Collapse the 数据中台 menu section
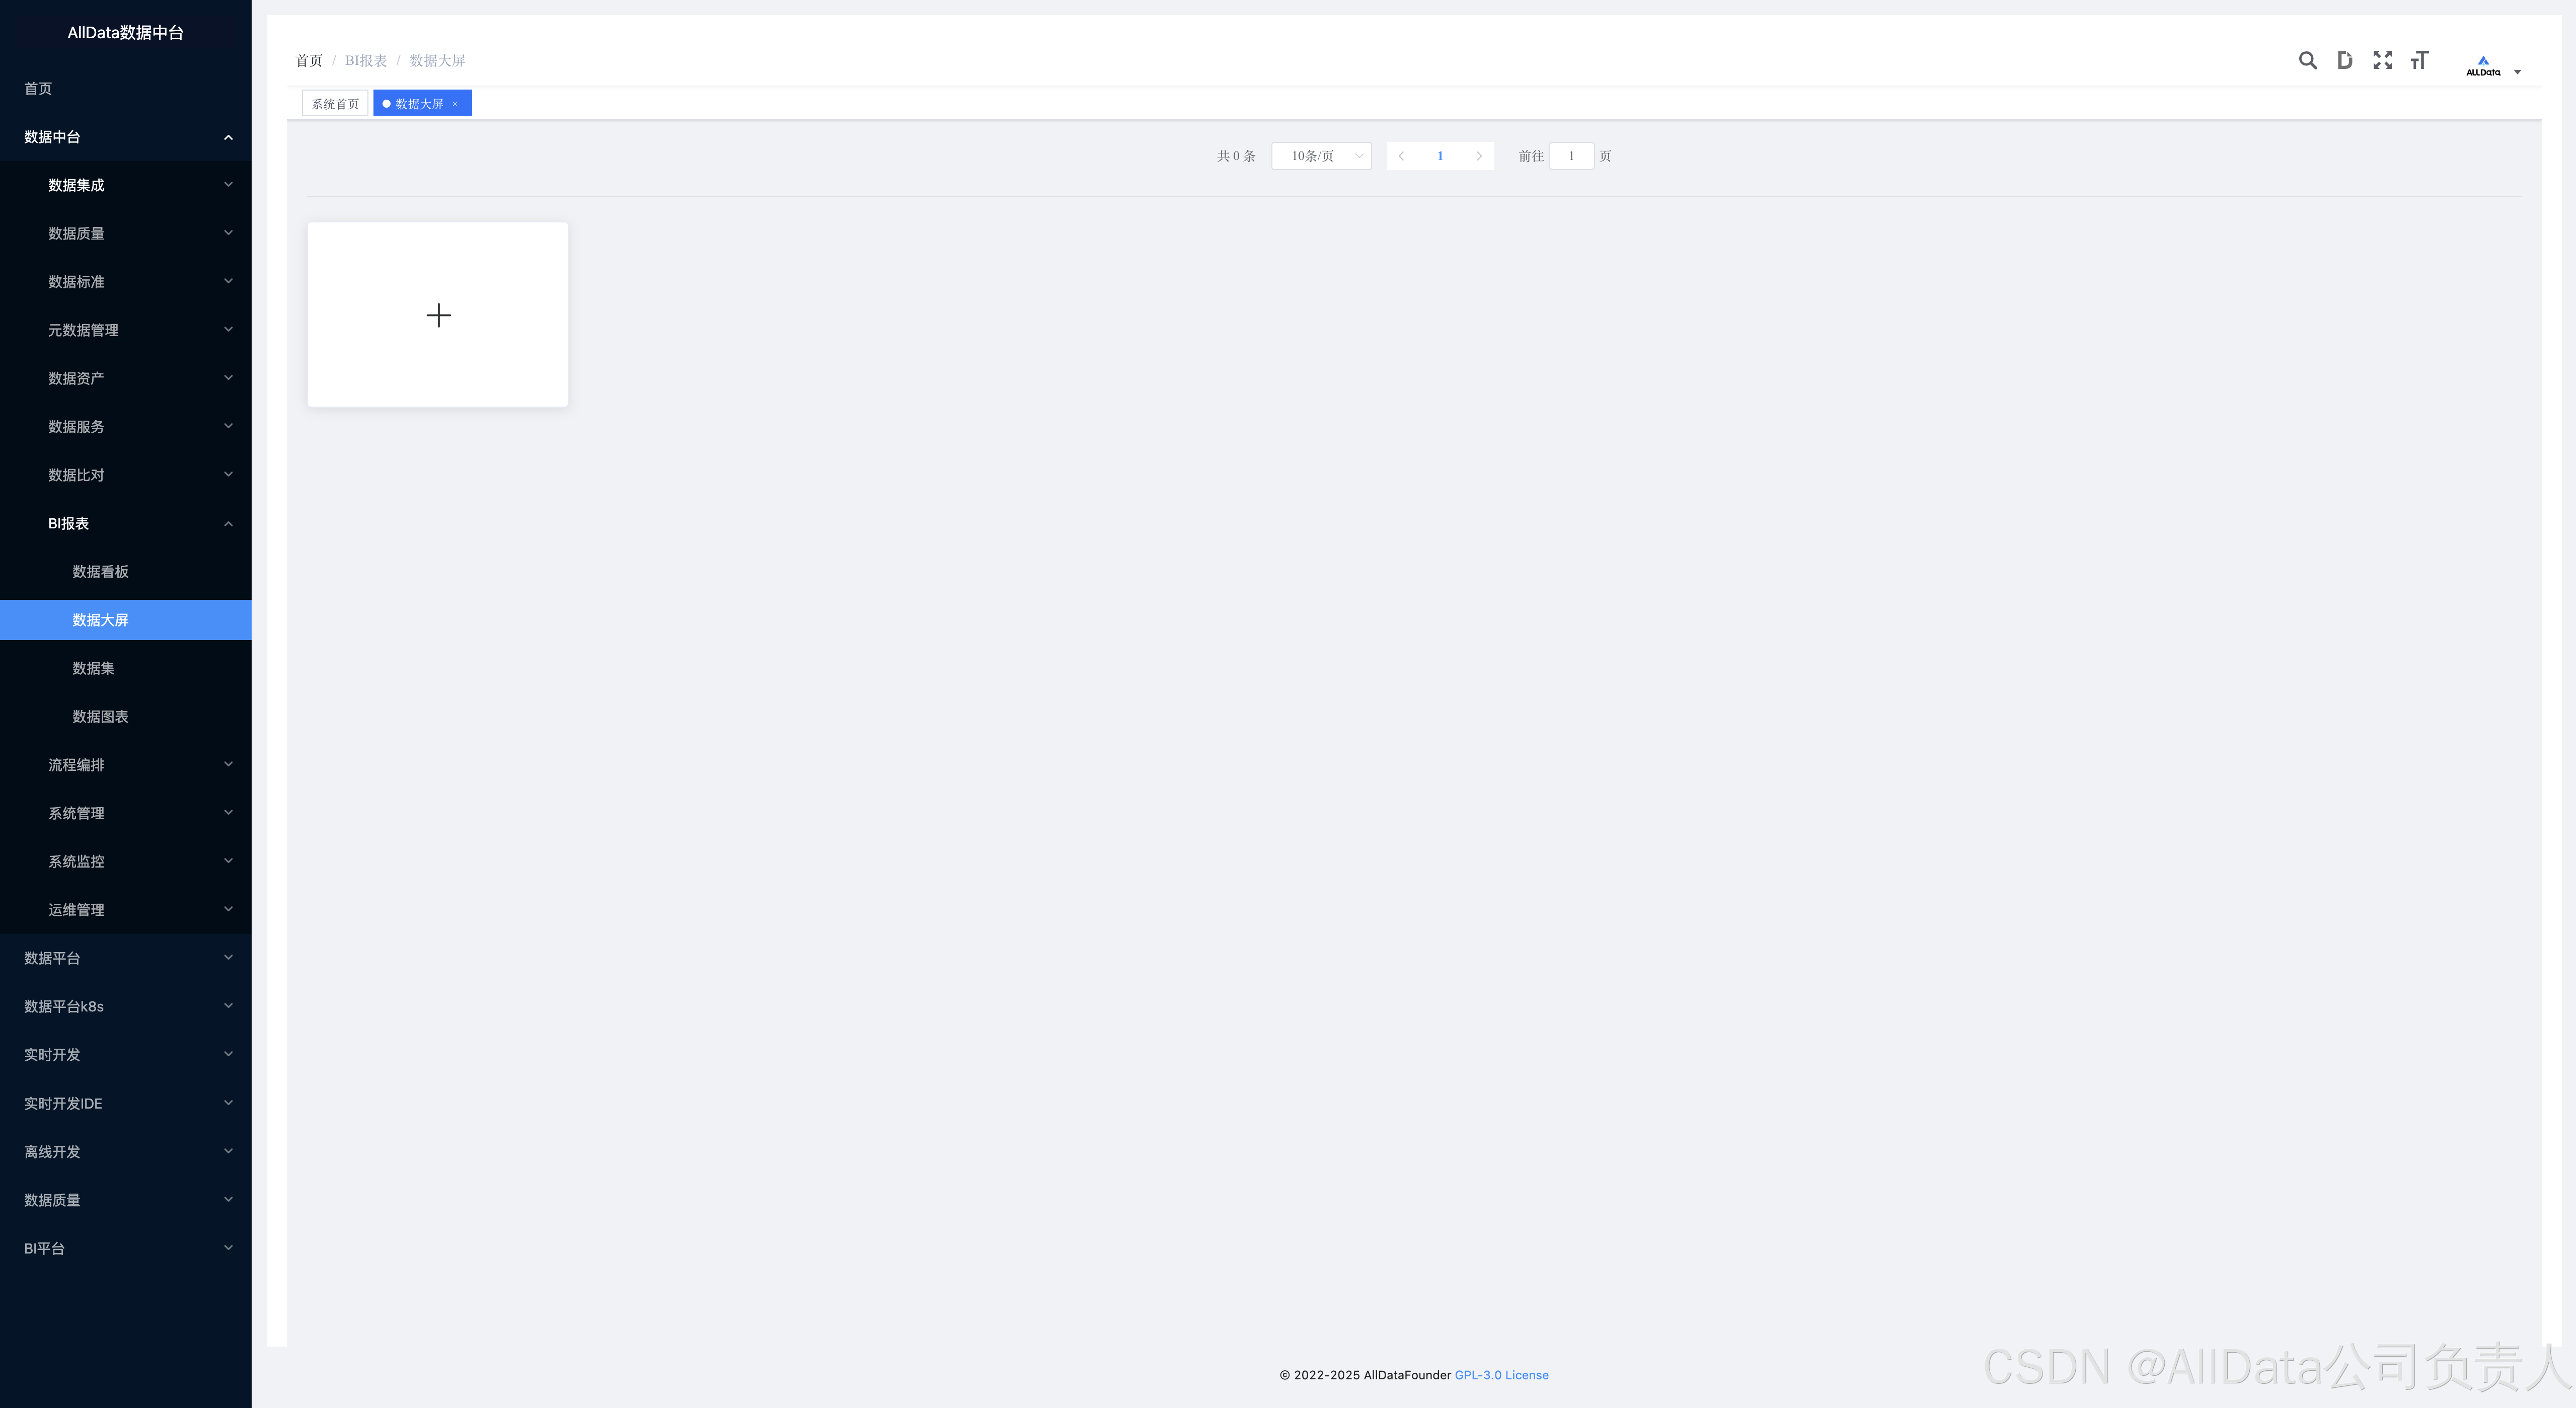2576x1408 pixels. click(x=125, y=137)
